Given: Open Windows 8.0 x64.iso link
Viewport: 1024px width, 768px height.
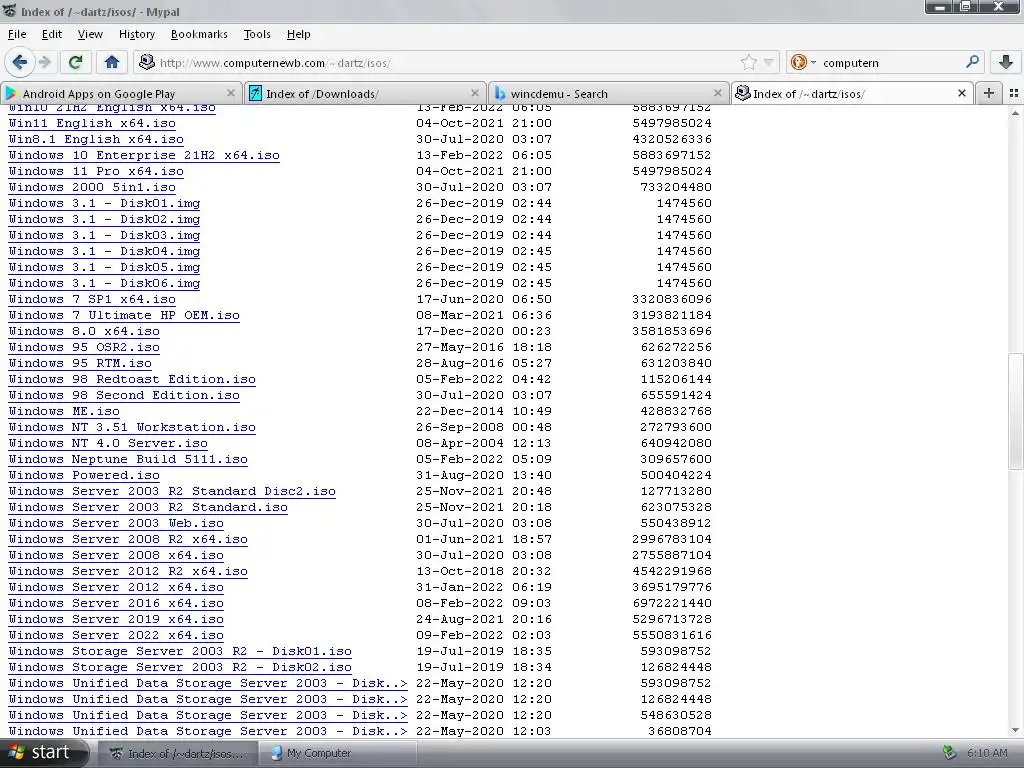Looking at the screenshot, I should (x=84, y=331).
